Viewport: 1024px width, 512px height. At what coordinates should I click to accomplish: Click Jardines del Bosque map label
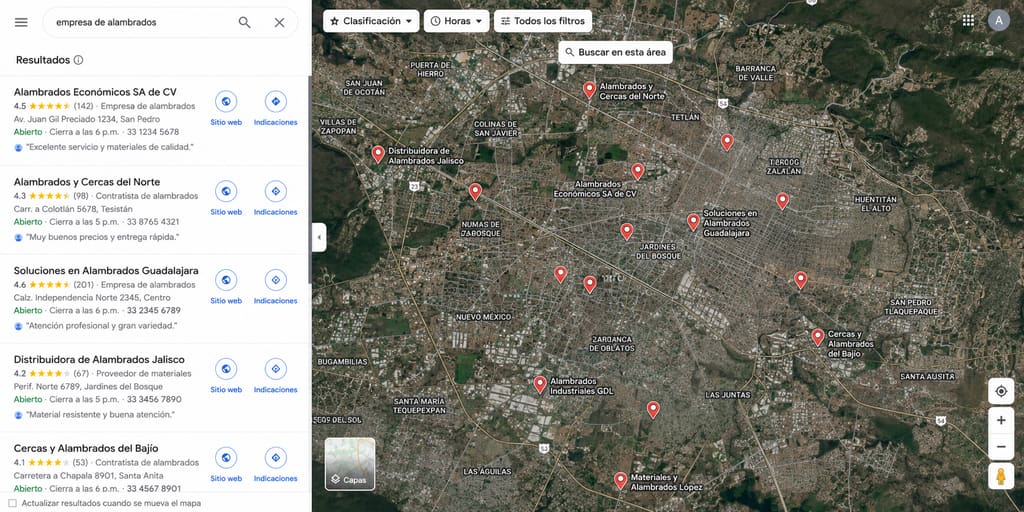[x=659, y=251]
